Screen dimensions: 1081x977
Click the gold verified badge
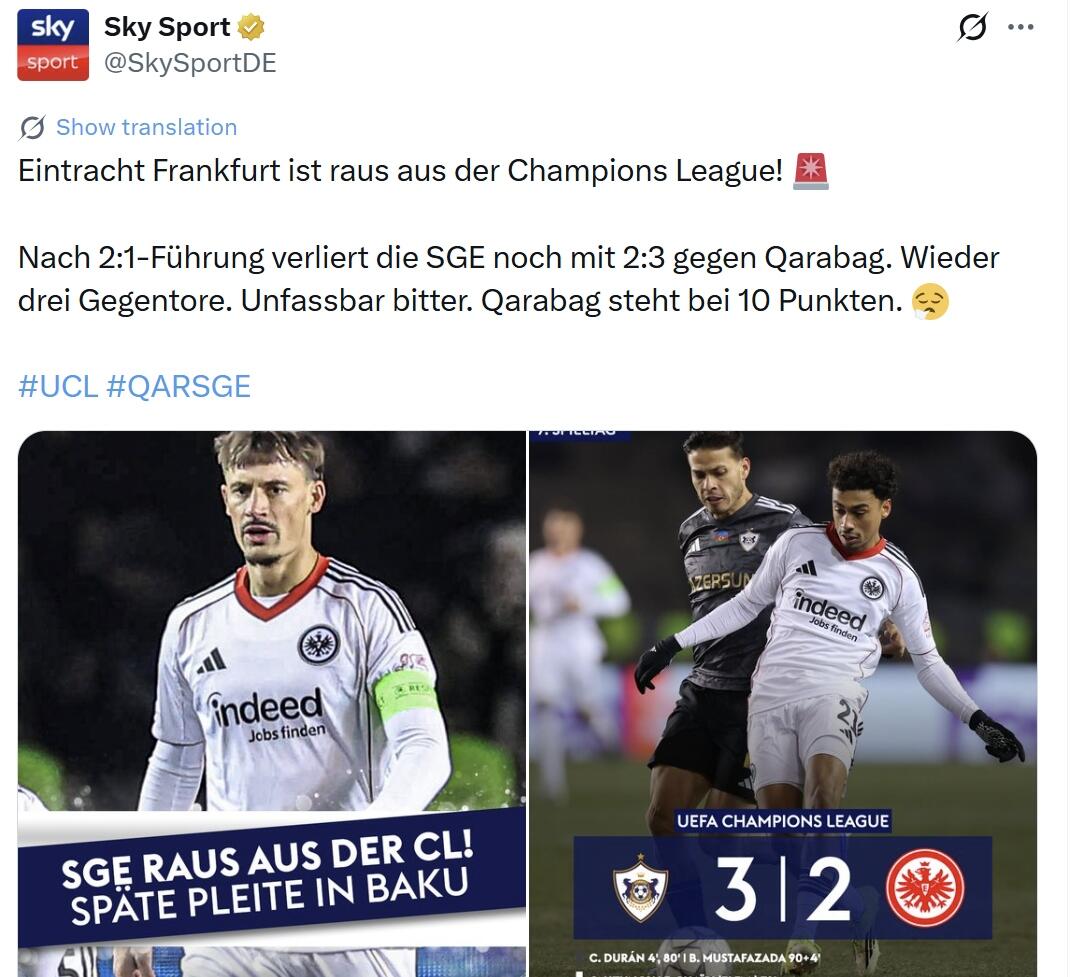tap(251, 27)
